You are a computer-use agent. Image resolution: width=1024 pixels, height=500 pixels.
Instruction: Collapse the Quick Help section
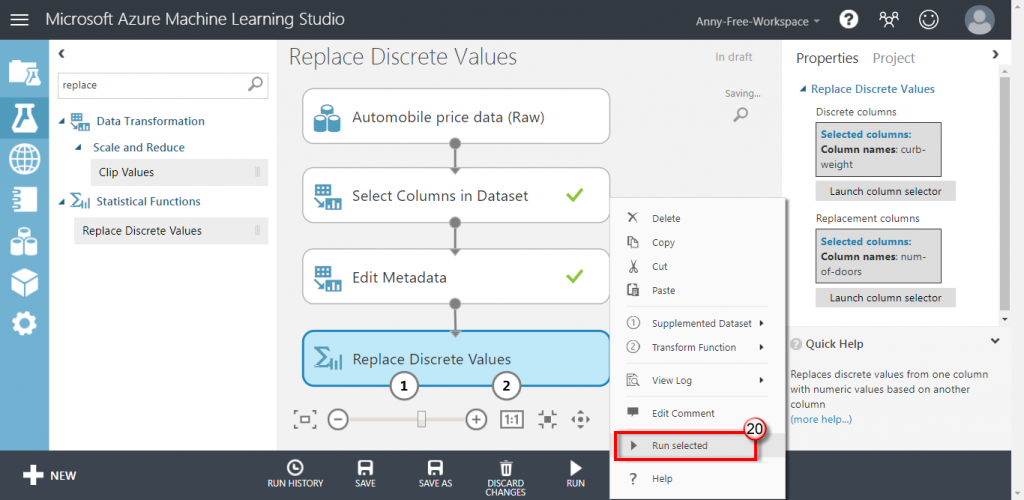[x=995, y=342]
